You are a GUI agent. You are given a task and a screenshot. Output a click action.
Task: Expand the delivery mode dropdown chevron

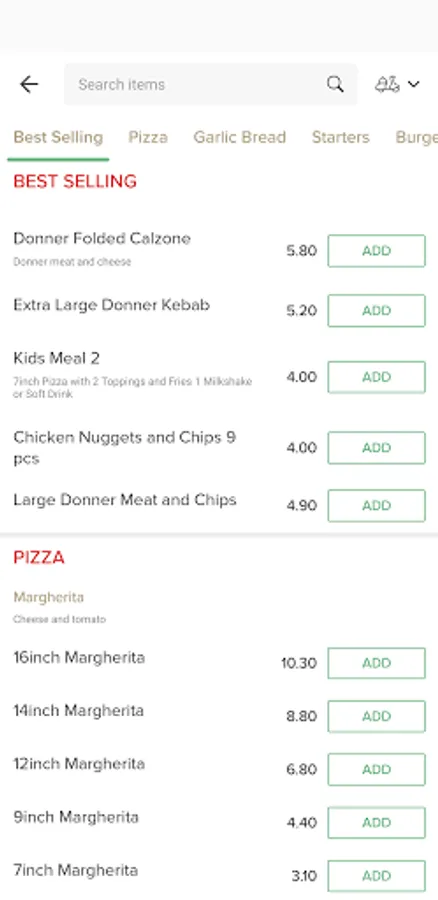click(414, 84)
